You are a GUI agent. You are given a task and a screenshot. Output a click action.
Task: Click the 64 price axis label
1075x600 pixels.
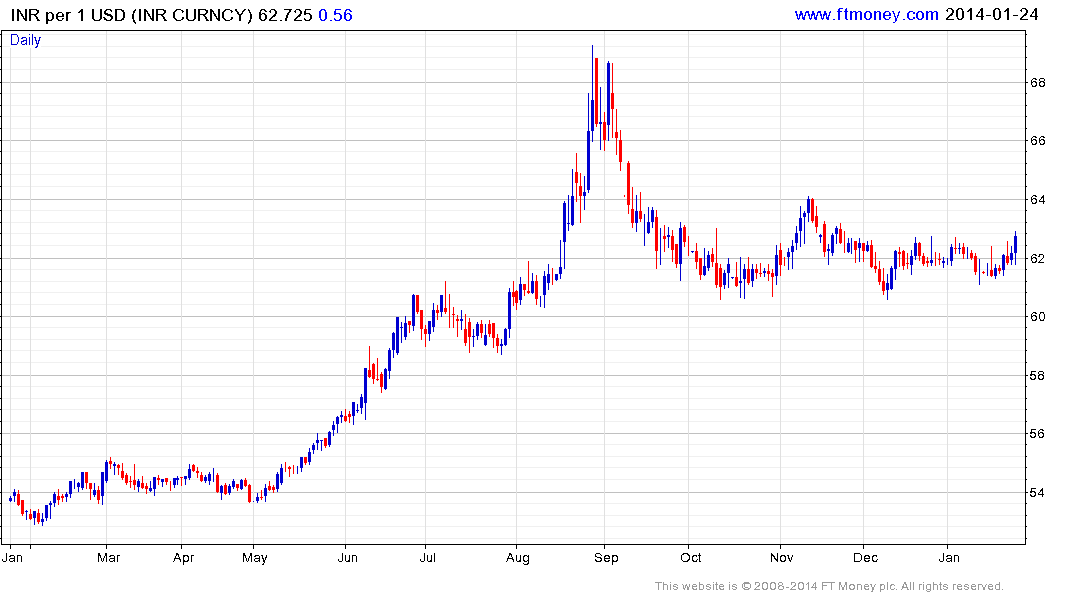point(1037,200)
